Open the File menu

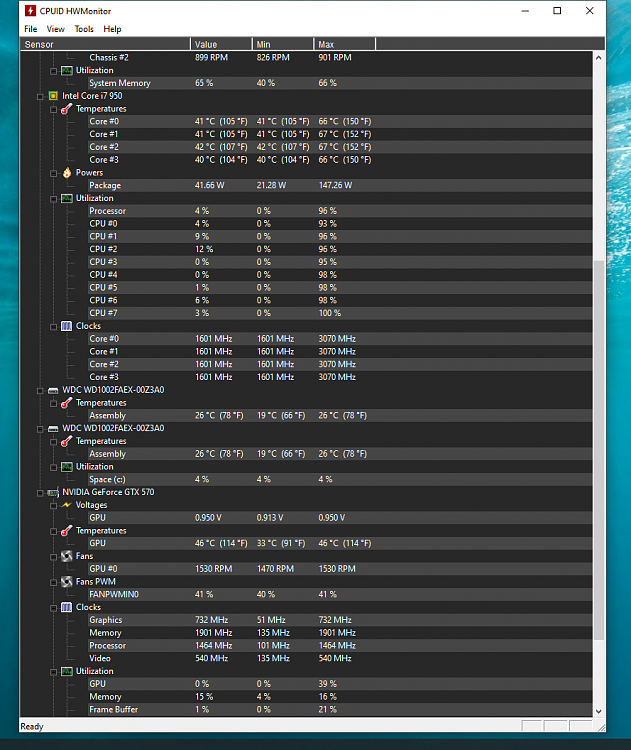(x=30, y=29)
